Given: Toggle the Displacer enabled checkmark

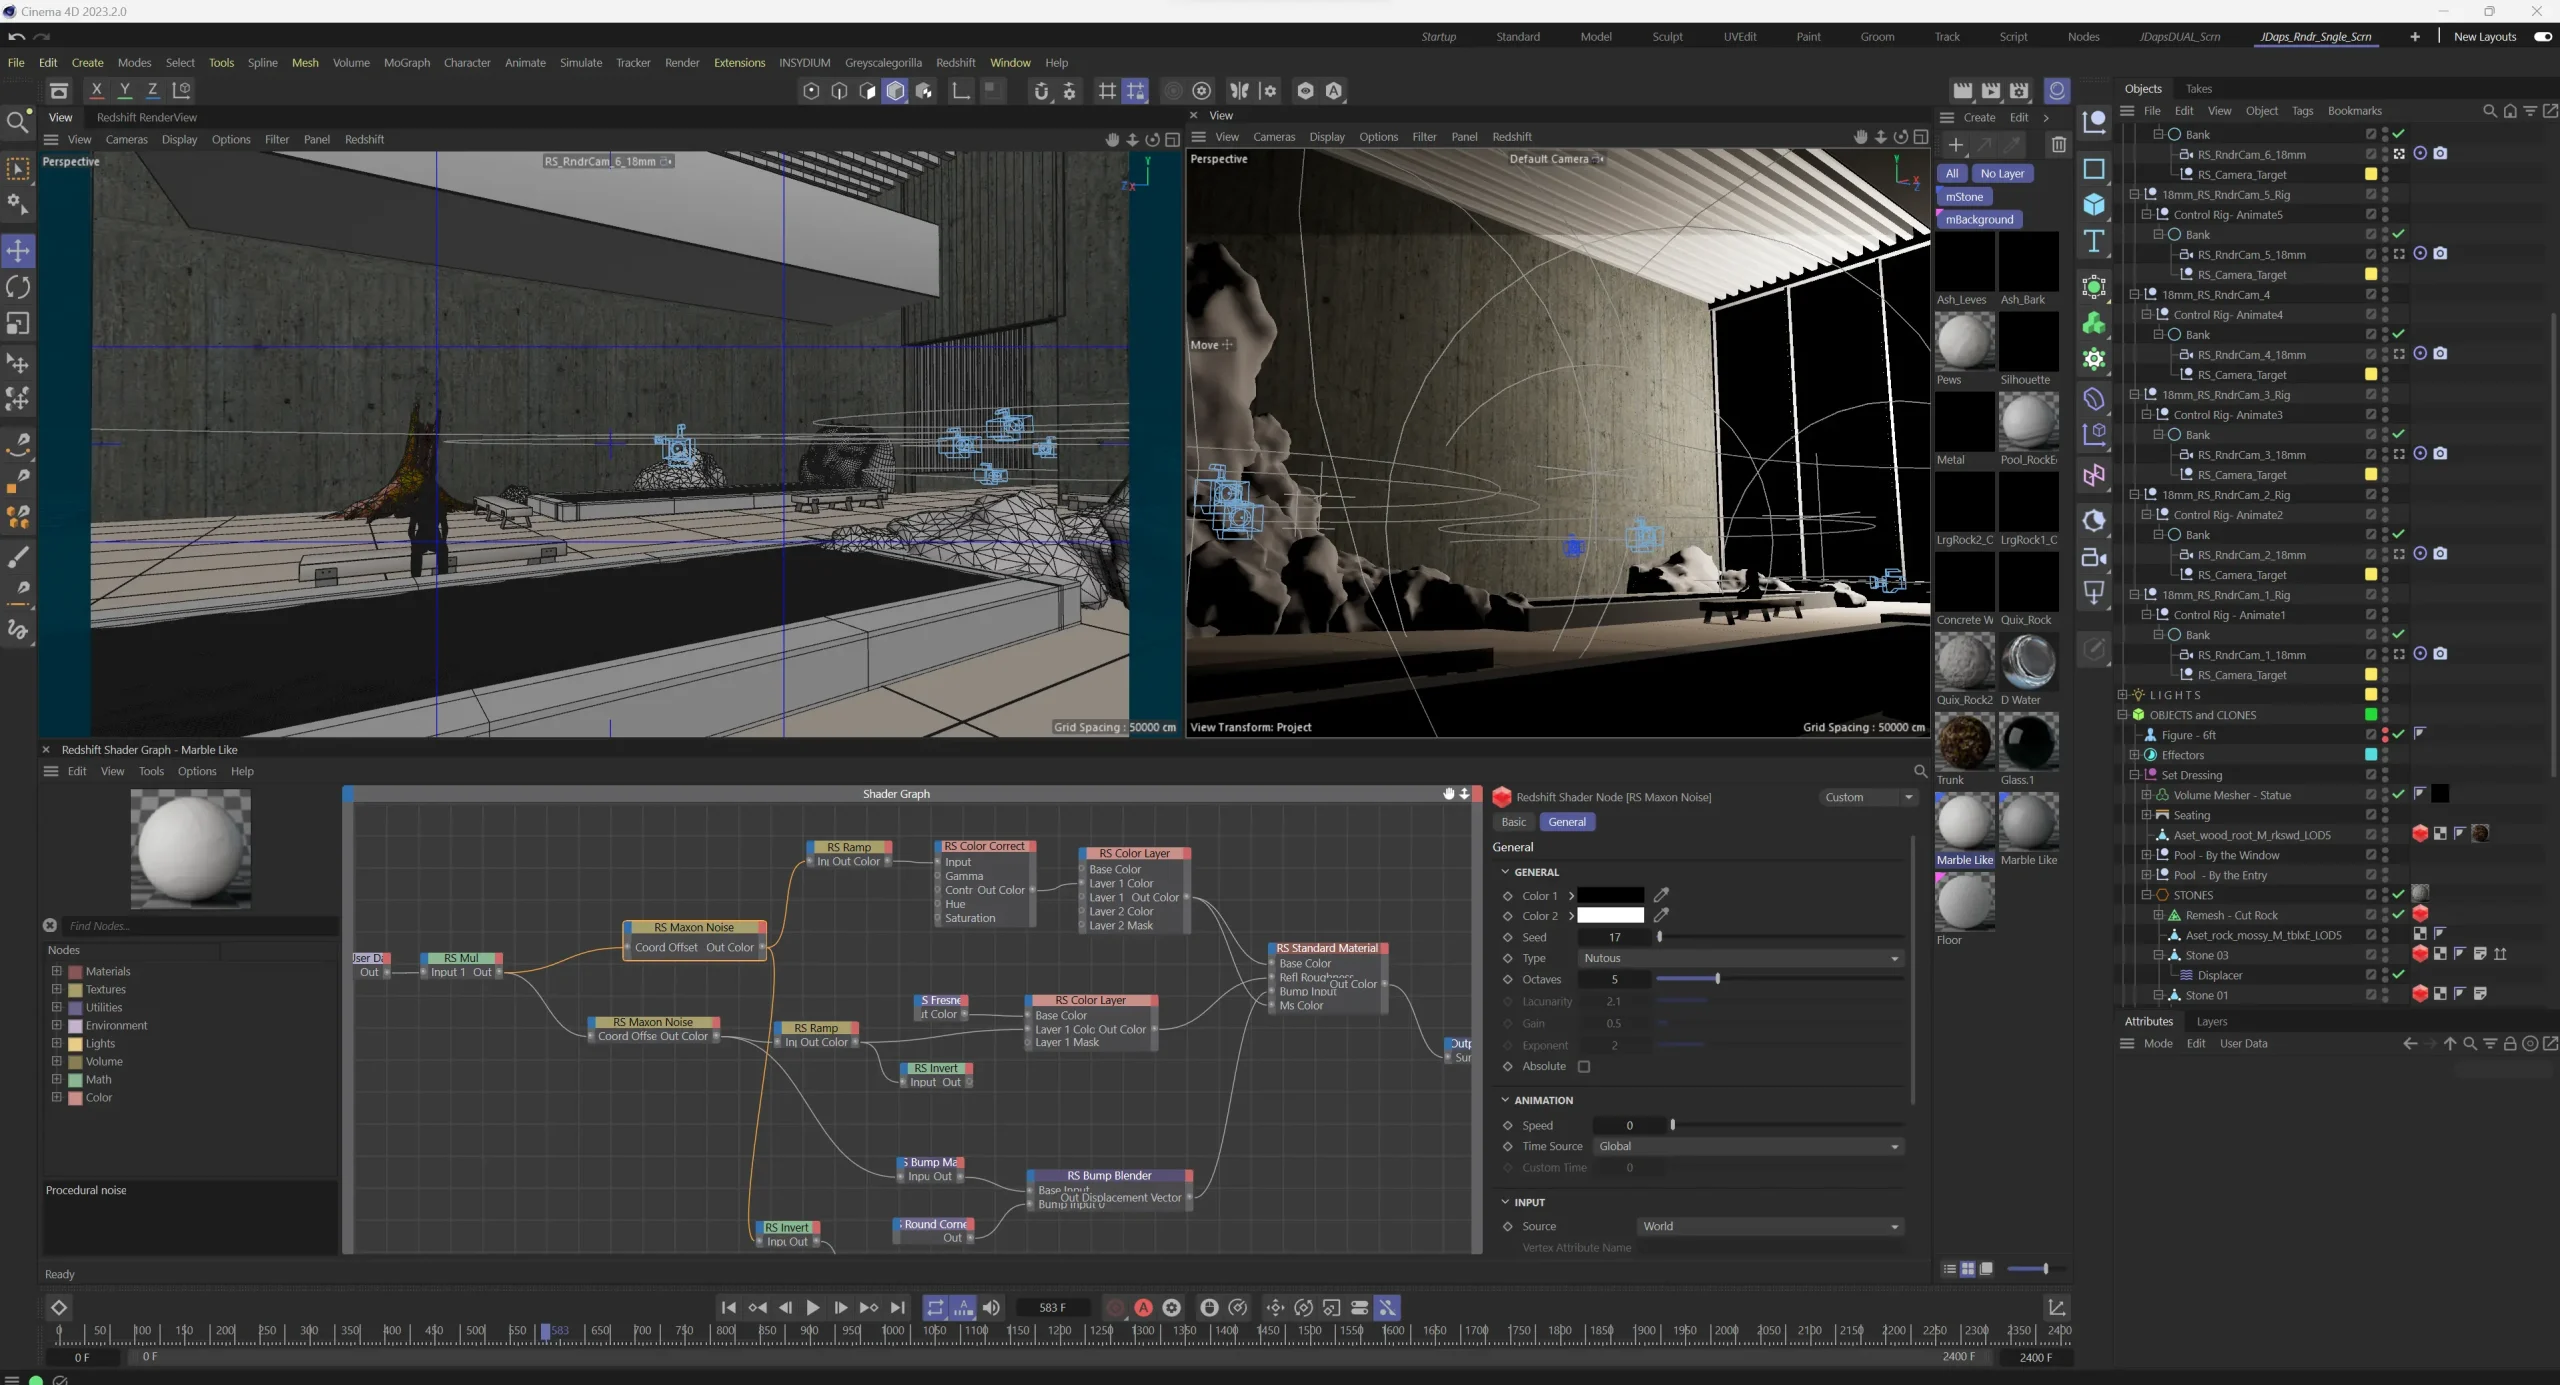Looking at the screenshot, I should click(2398, 974).
